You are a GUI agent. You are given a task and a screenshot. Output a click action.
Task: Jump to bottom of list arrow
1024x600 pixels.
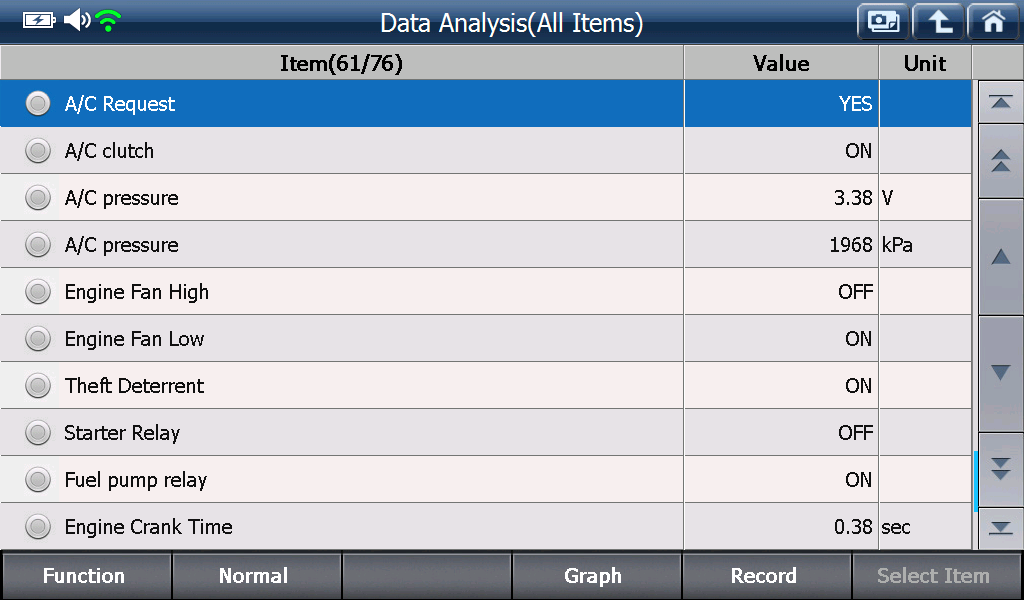click(1000, 528)
